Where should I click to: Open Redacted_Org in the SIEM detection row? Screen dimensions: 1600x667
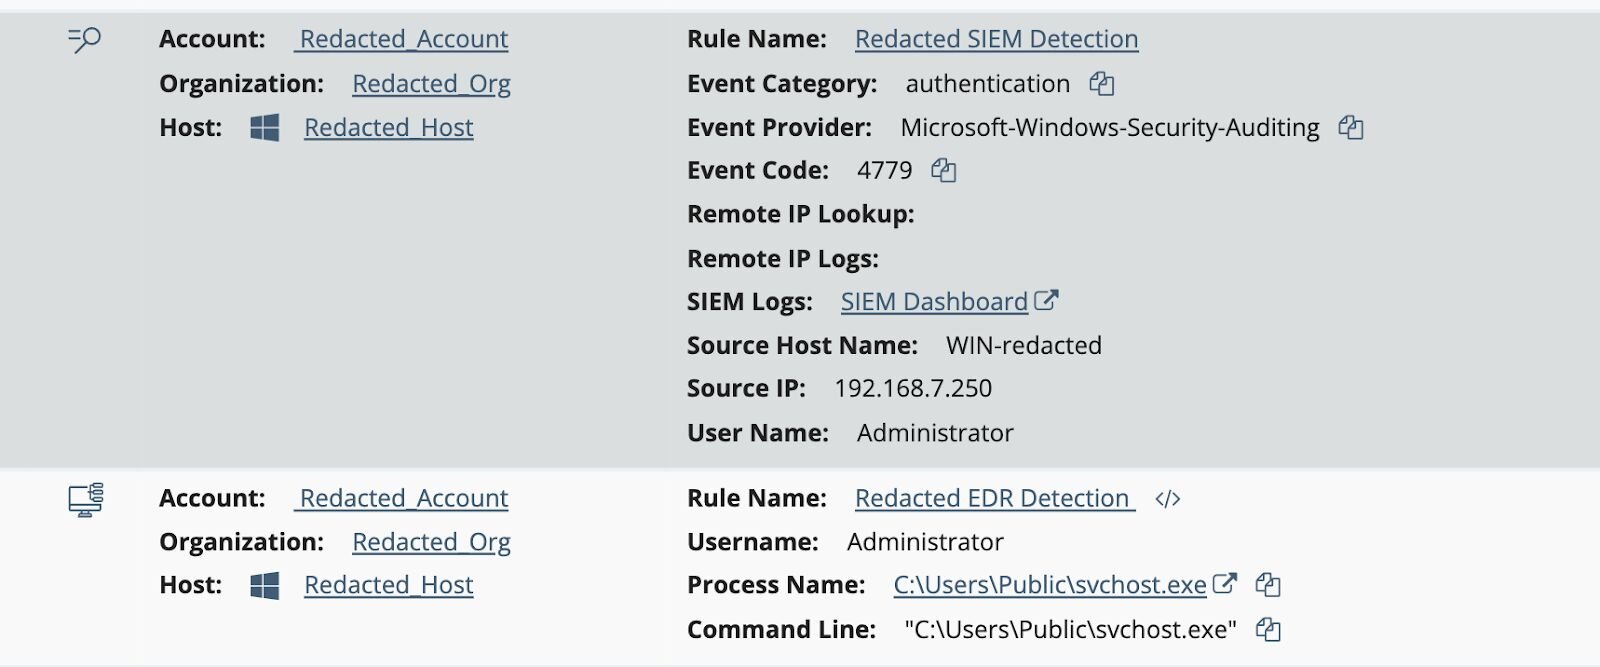(431, 84)
